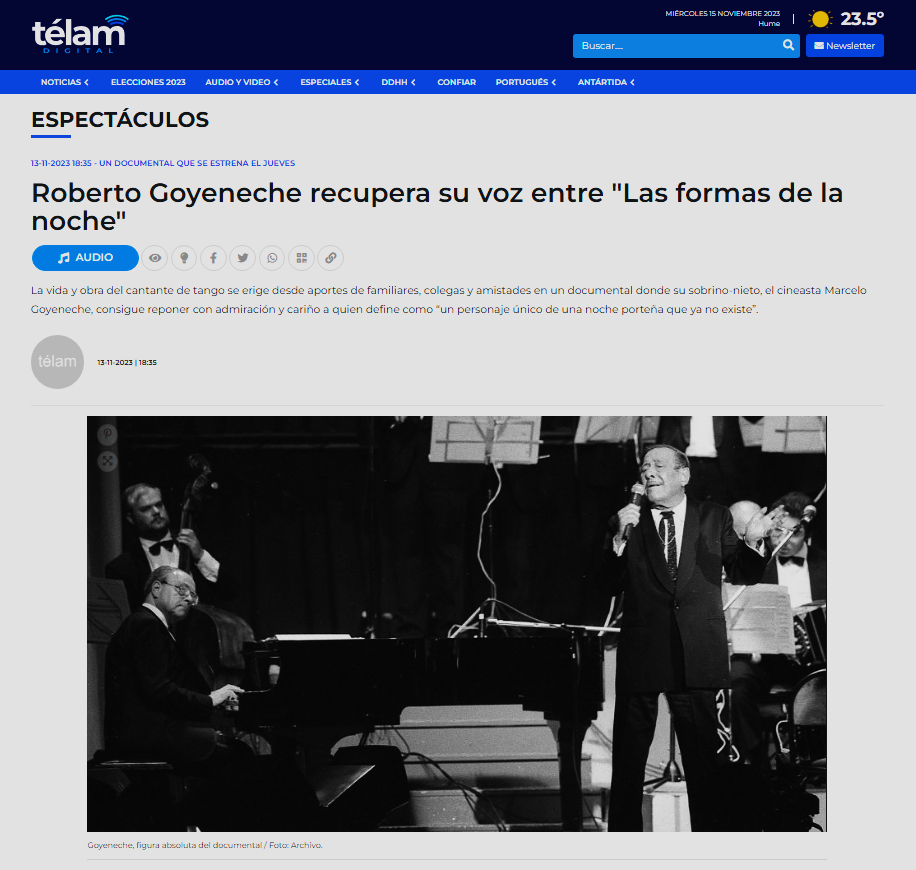Screen dimensions: 916x870
Task: Expand the ANTÁRTIDA menu
Action: click(606, 82)
